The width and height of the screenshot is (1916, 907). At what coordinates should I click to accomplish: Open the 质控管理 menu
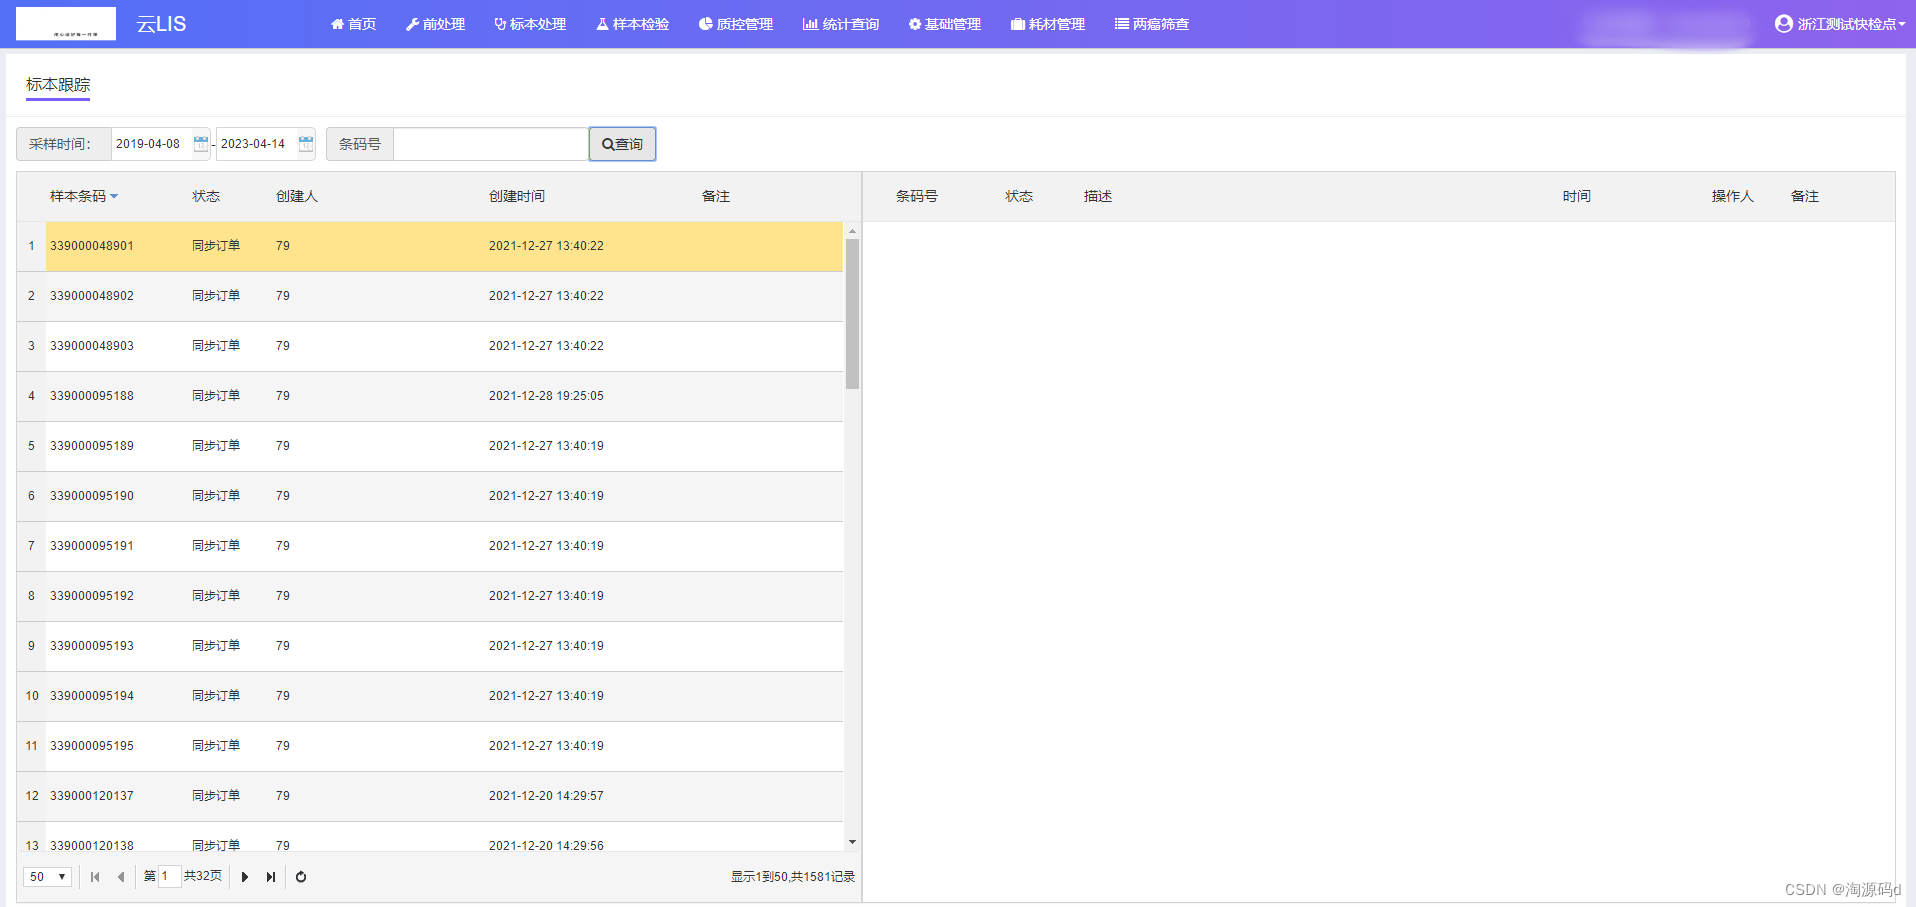tap(736, 24)
